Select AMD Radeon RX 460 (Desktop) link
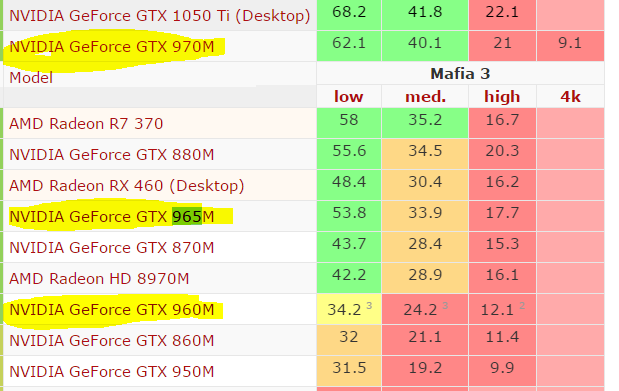619x391 pixels. tap(127, 186)
